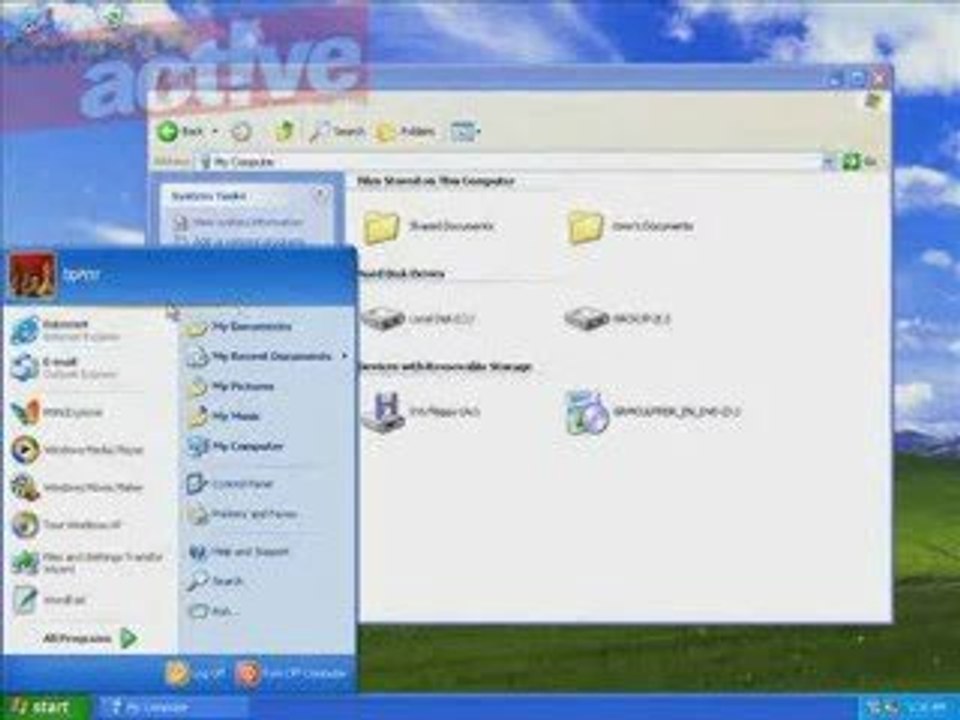
Task: Click Back in My Computer toolbar
Action: (x=181, y=131)
